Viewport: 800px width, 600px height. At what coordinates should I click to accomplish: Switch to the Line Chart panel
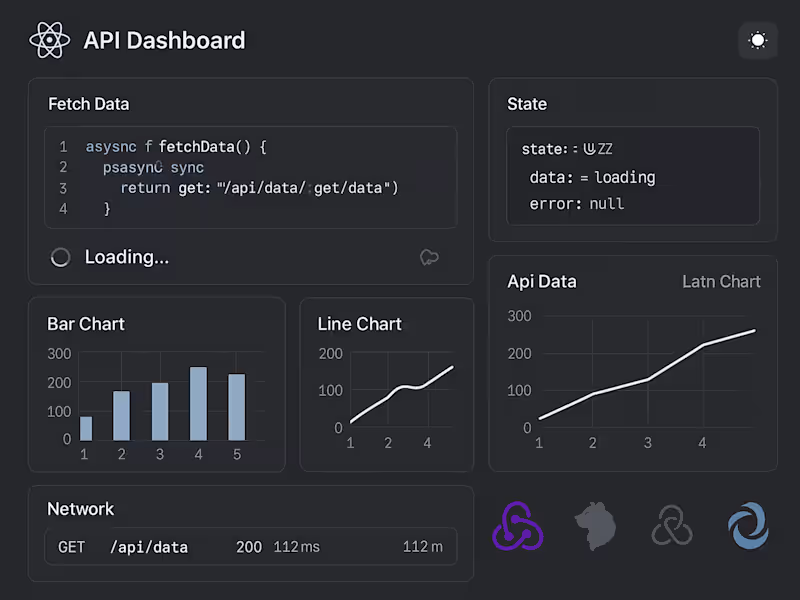[359, 323]
